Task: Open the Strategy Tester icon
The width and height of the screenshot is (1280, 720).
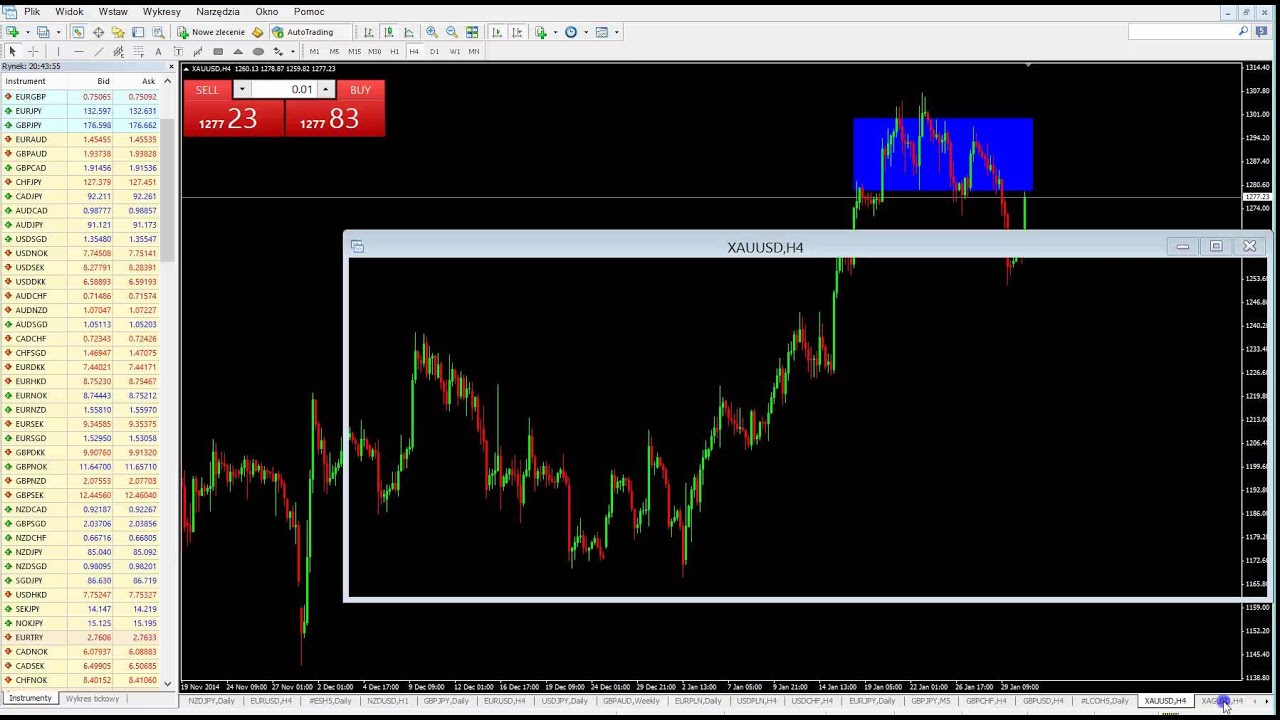Action: (x=158, y=32)
